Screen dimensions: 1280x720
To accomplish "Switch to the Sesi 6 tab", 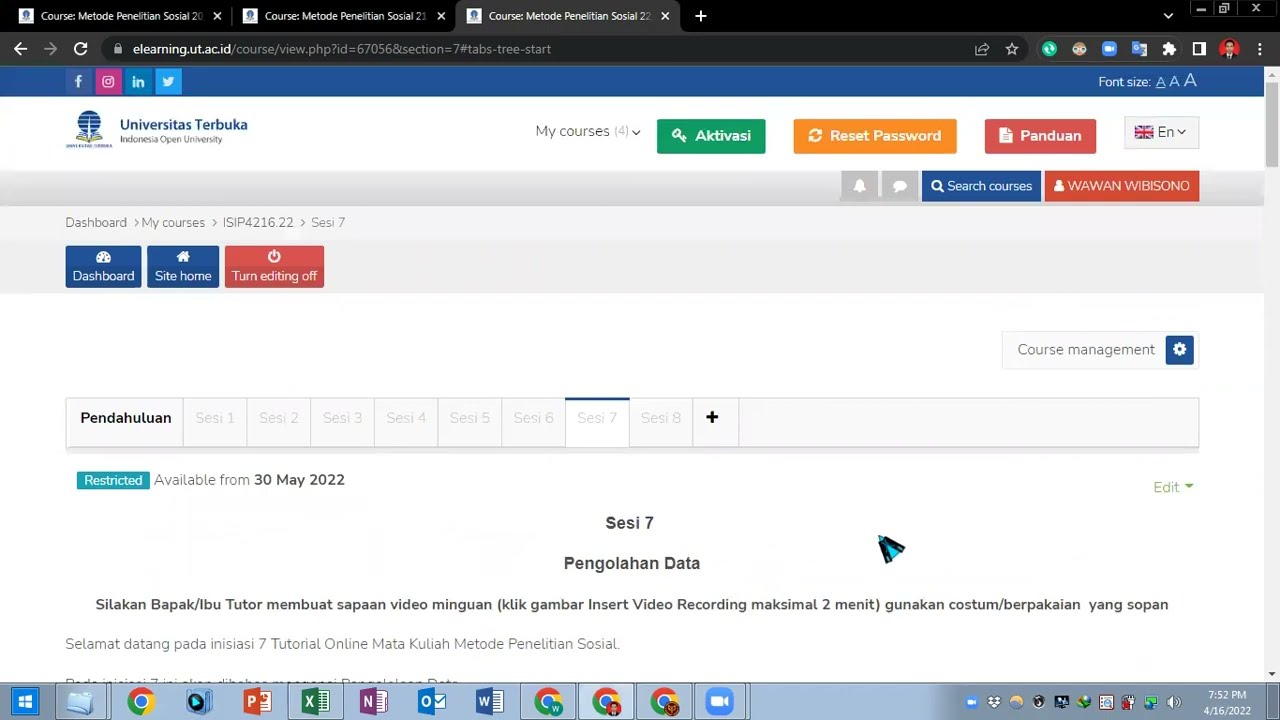I will pos(533,418).
